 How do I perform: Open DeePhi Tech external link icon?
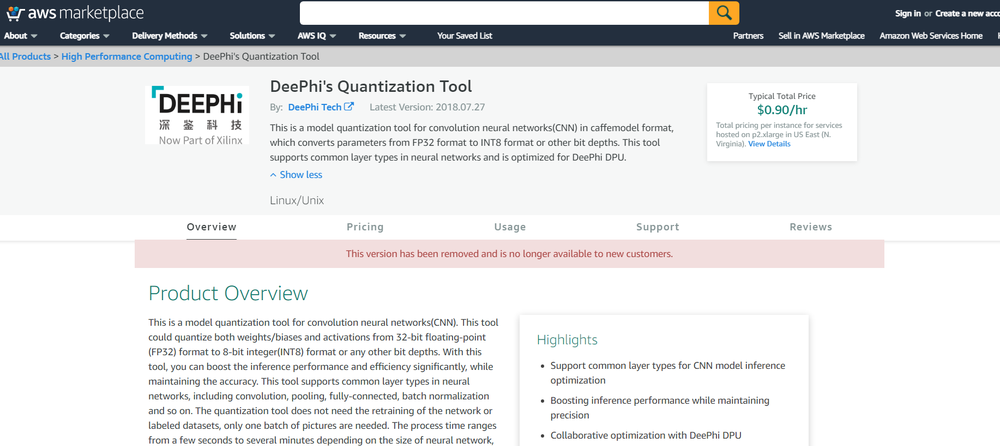point(349,107)
